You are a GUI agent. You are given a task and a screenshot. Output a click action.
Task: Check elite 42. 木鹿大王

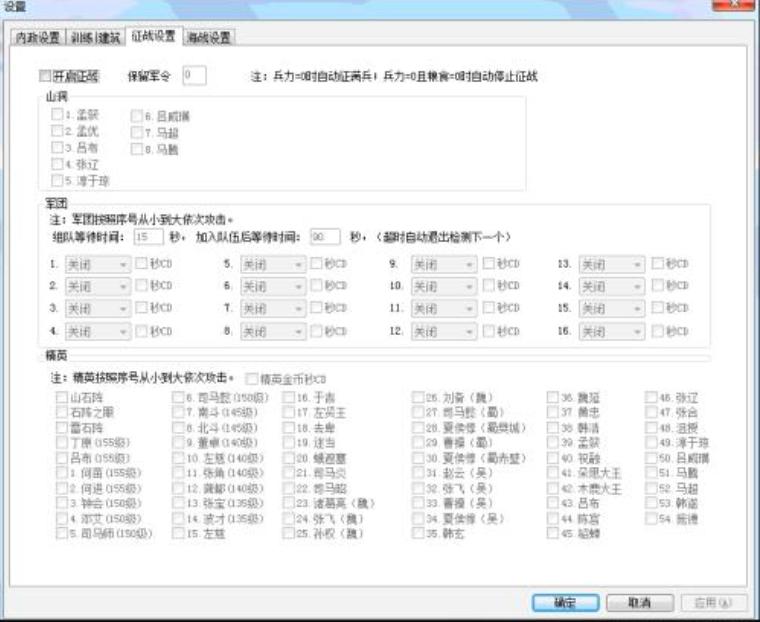tap(553, 488)
